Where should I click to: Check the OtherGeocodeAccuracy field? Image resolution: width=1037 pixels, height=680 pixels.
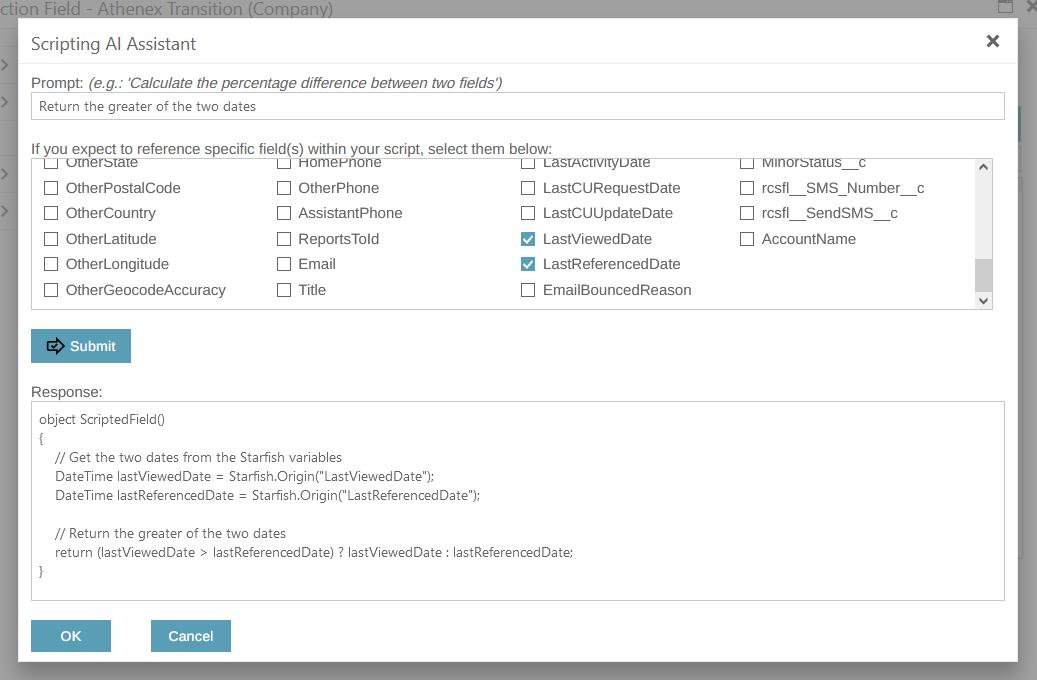pyautogui.click(x=51, y=289)
